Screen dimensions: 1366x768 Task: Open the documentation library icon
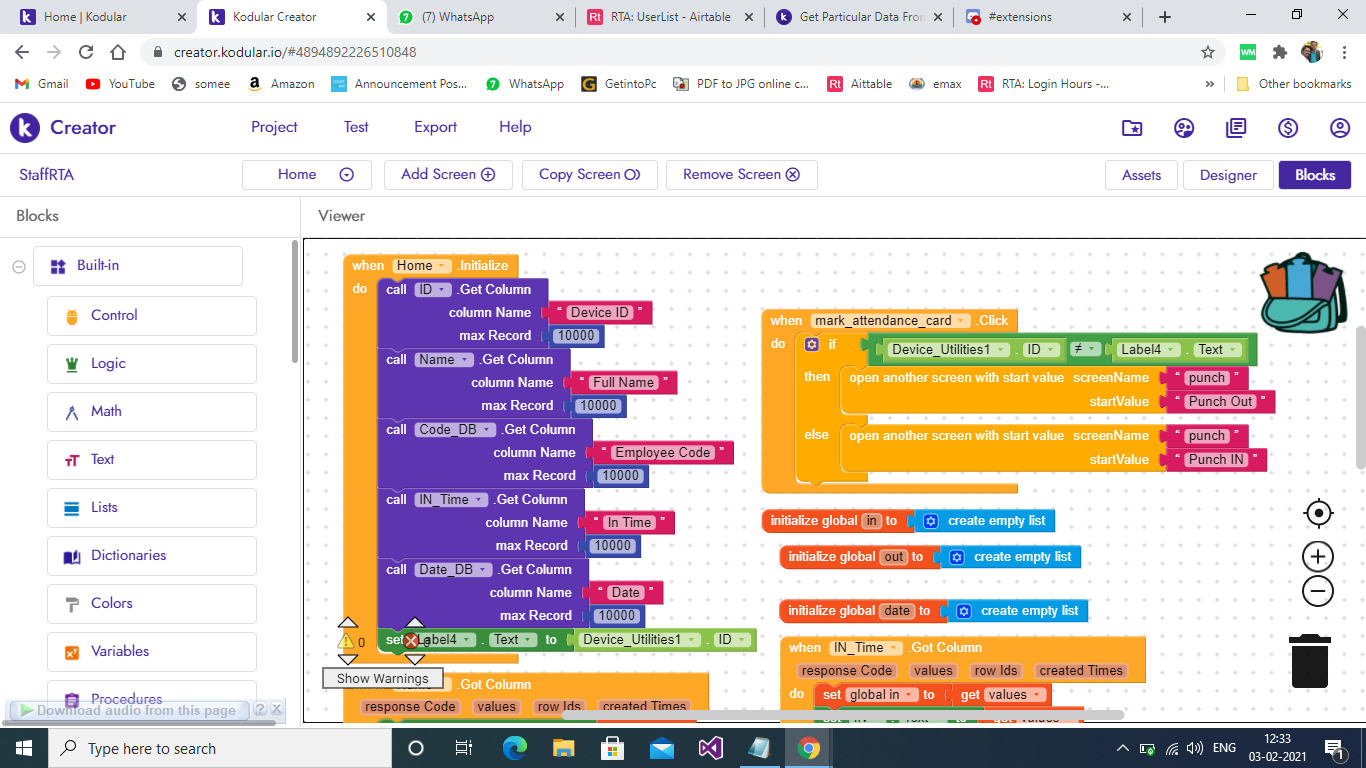[x=1236, y=128]
